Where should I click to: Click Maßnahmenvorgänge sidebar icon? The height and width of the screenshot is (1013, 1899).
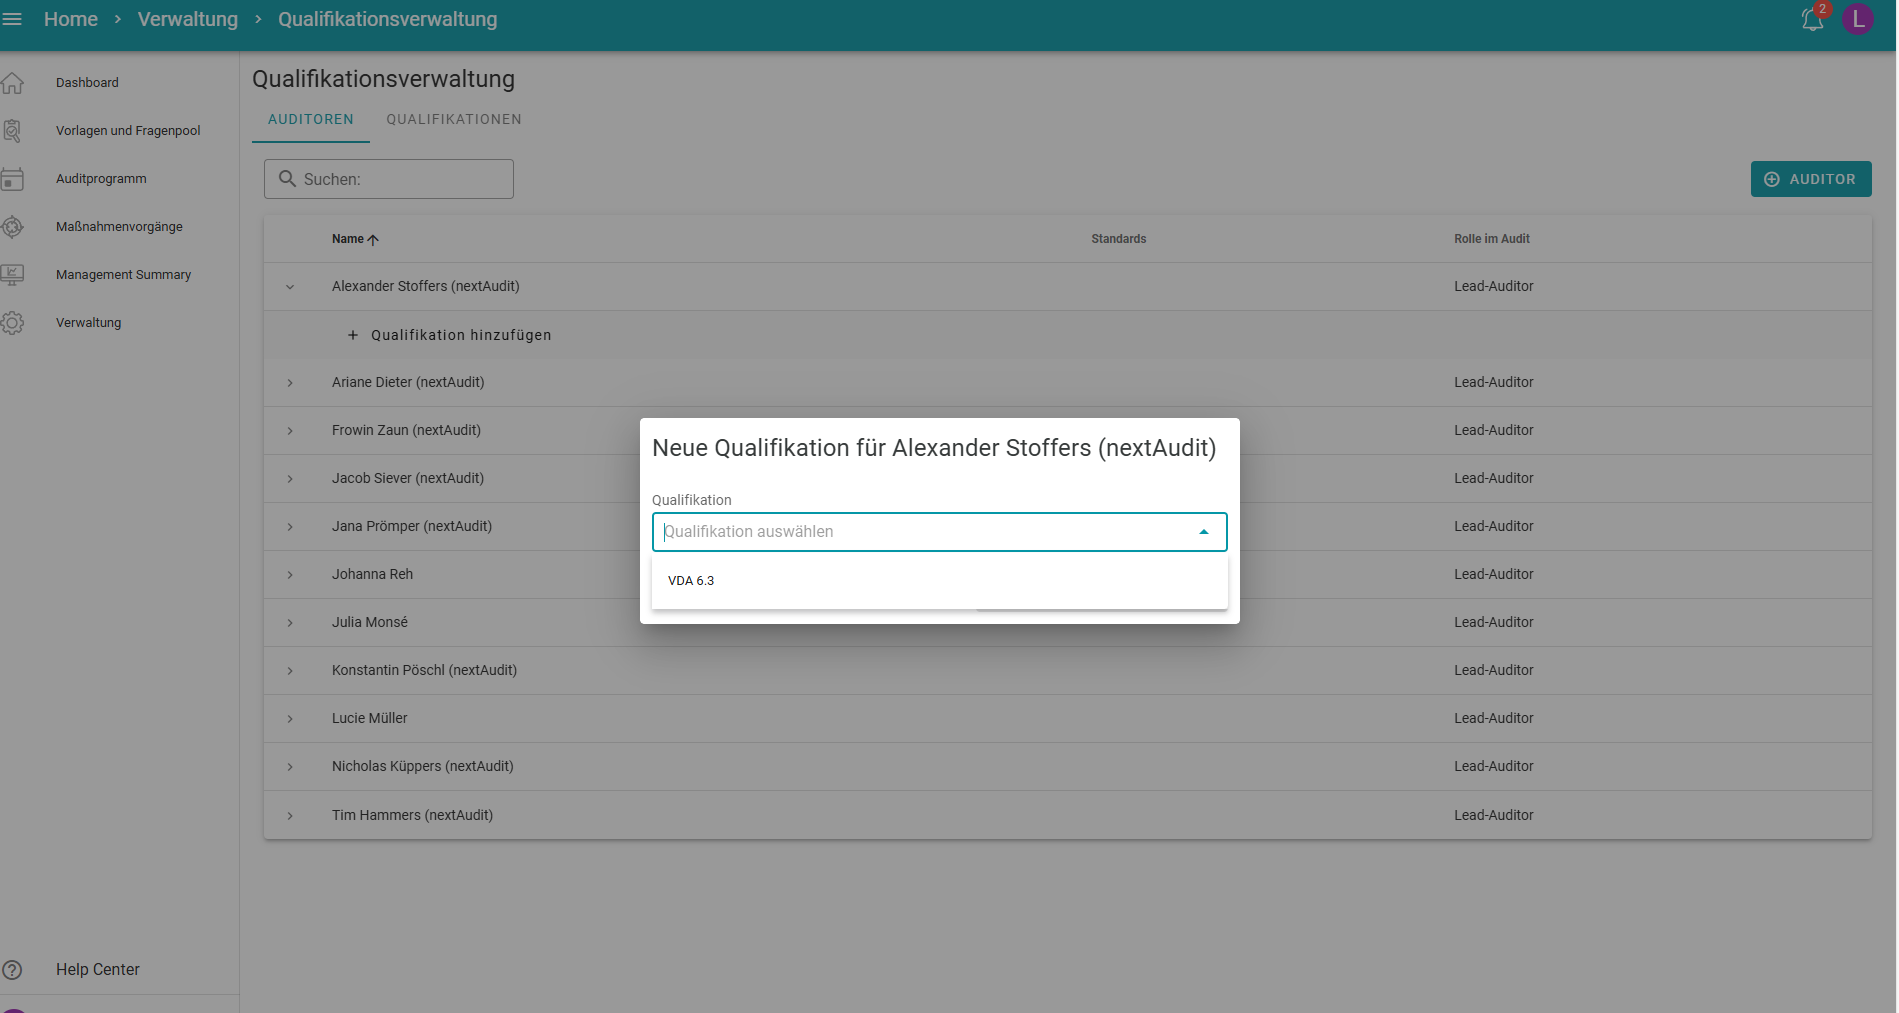(12, 227)
